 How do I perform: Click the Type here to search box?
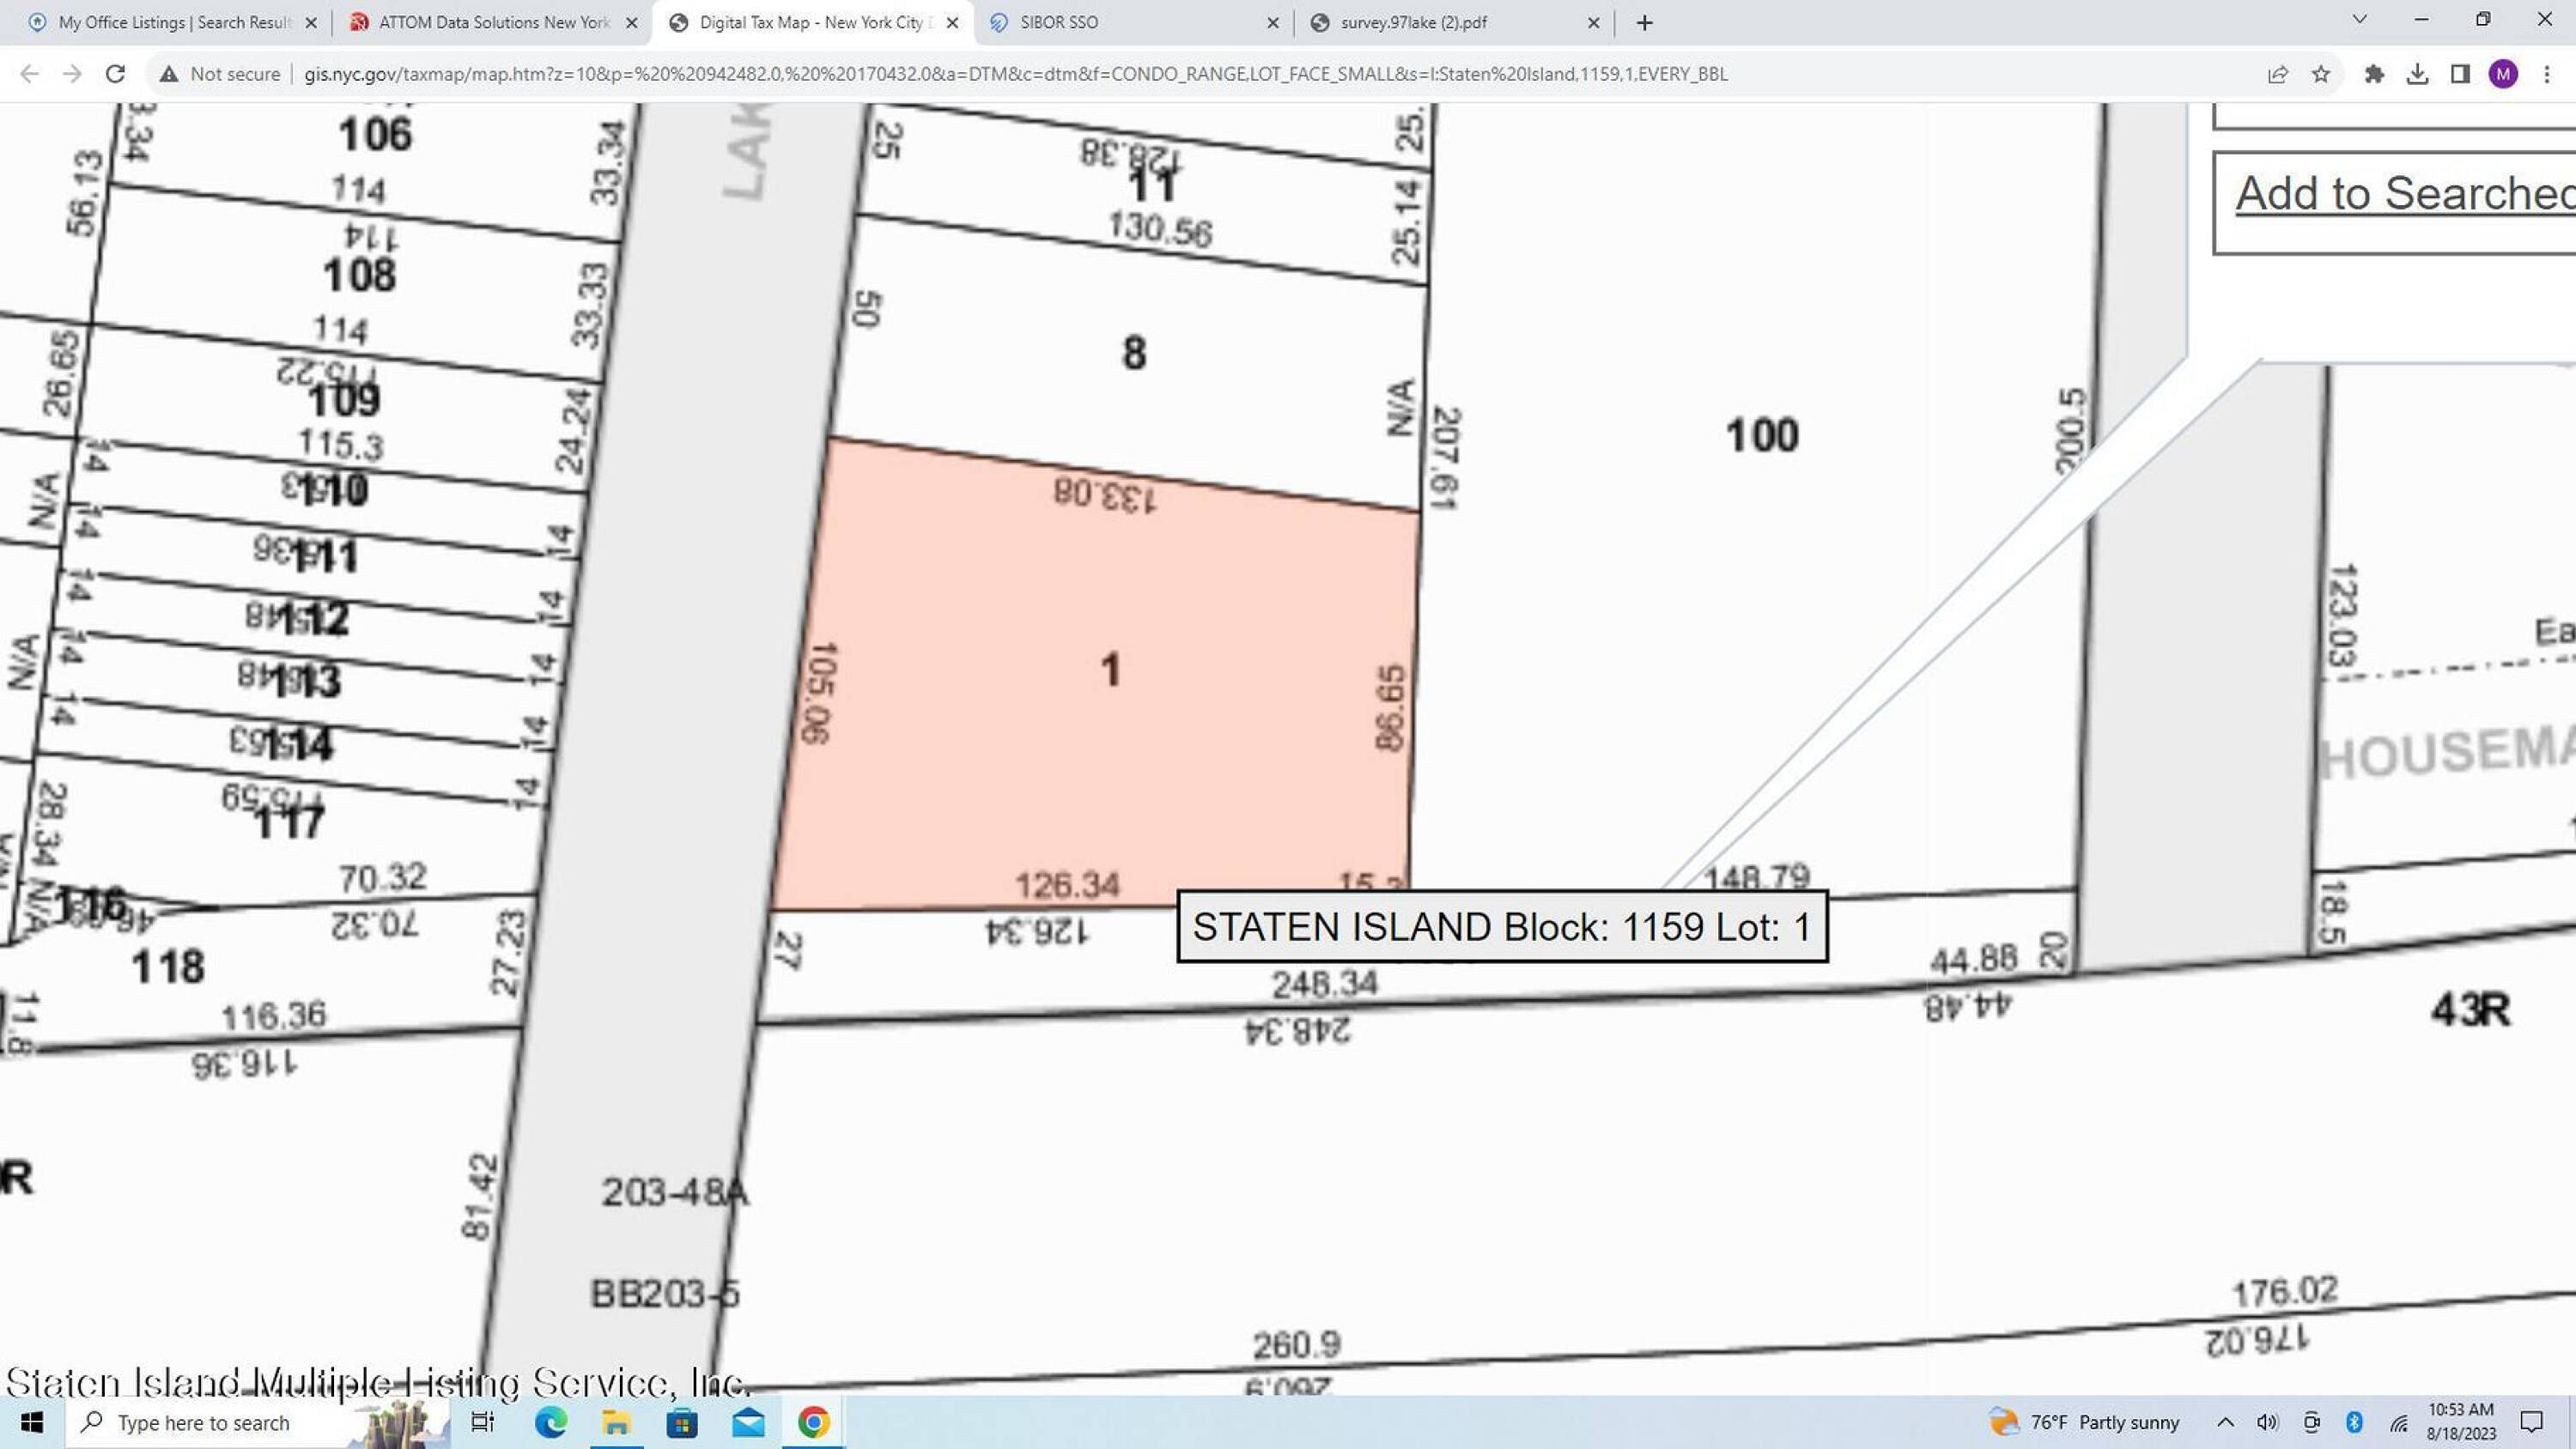pos(204,1422)
